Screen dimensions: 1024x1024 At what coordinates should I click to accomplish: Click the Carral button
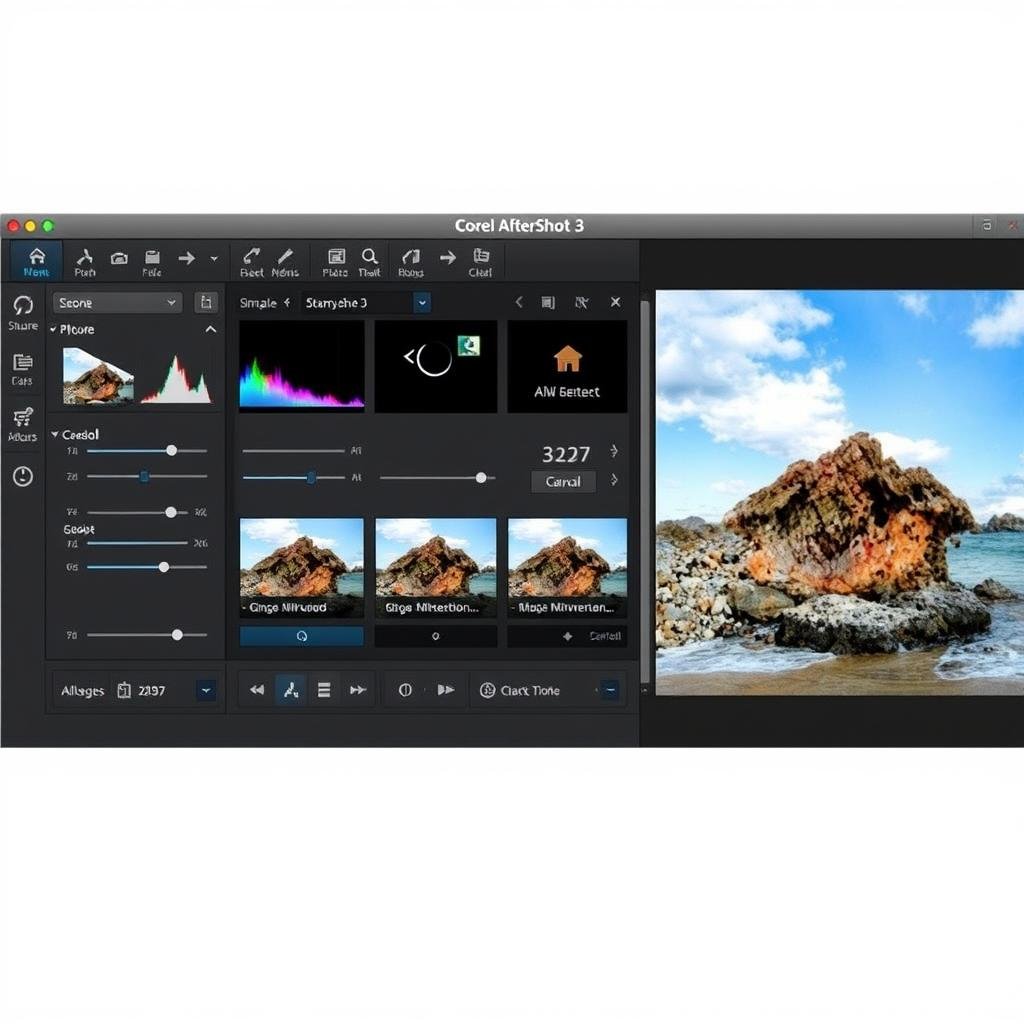click(x=563, y=482)
